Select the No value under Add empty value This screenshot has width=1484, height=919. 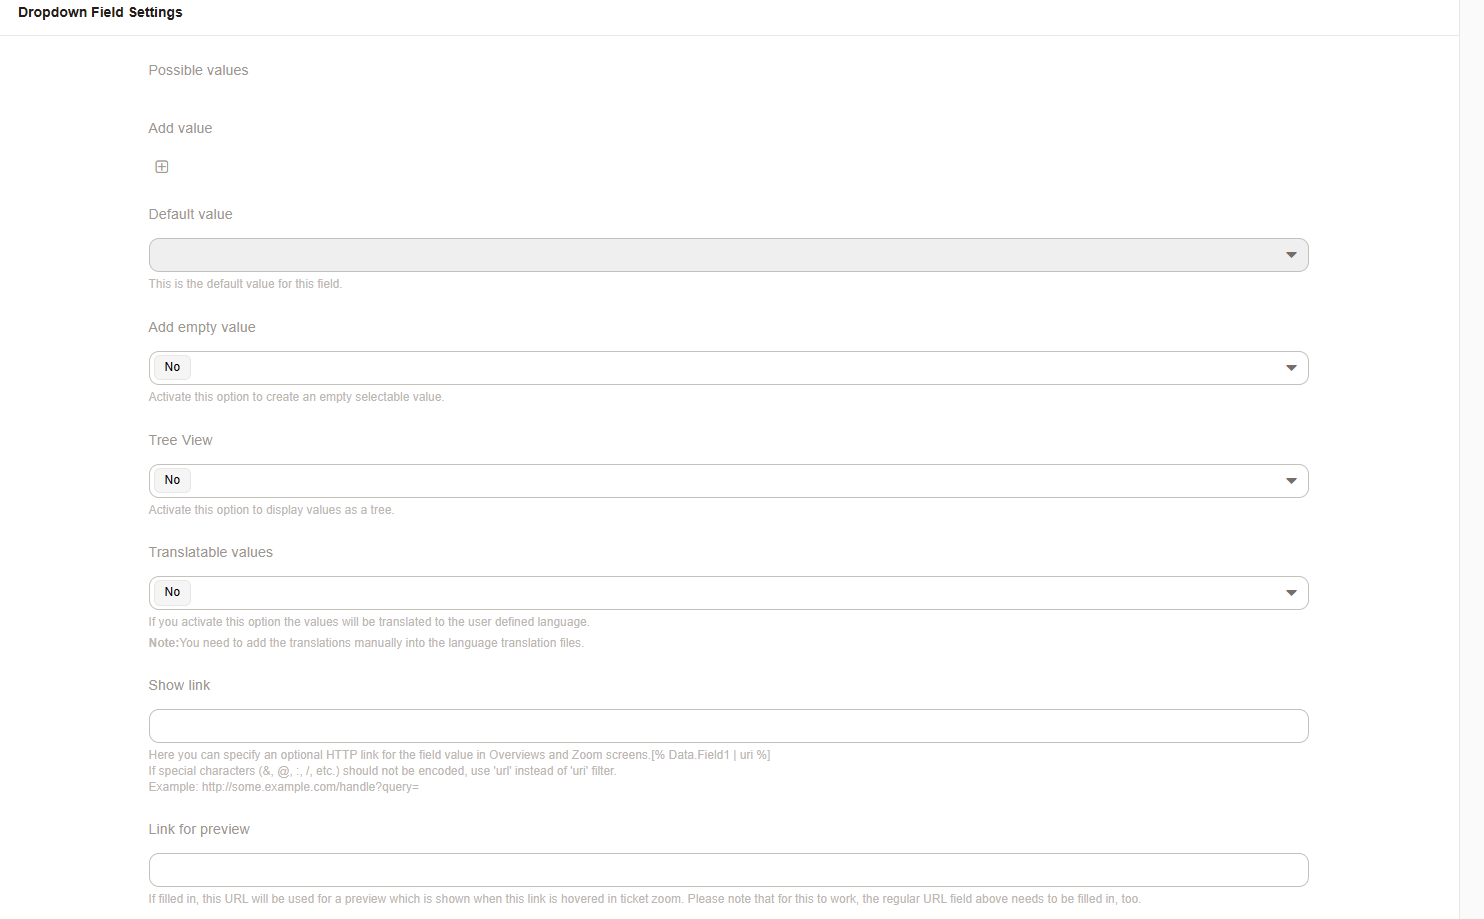pyautogui.click(x=171, y=367)
